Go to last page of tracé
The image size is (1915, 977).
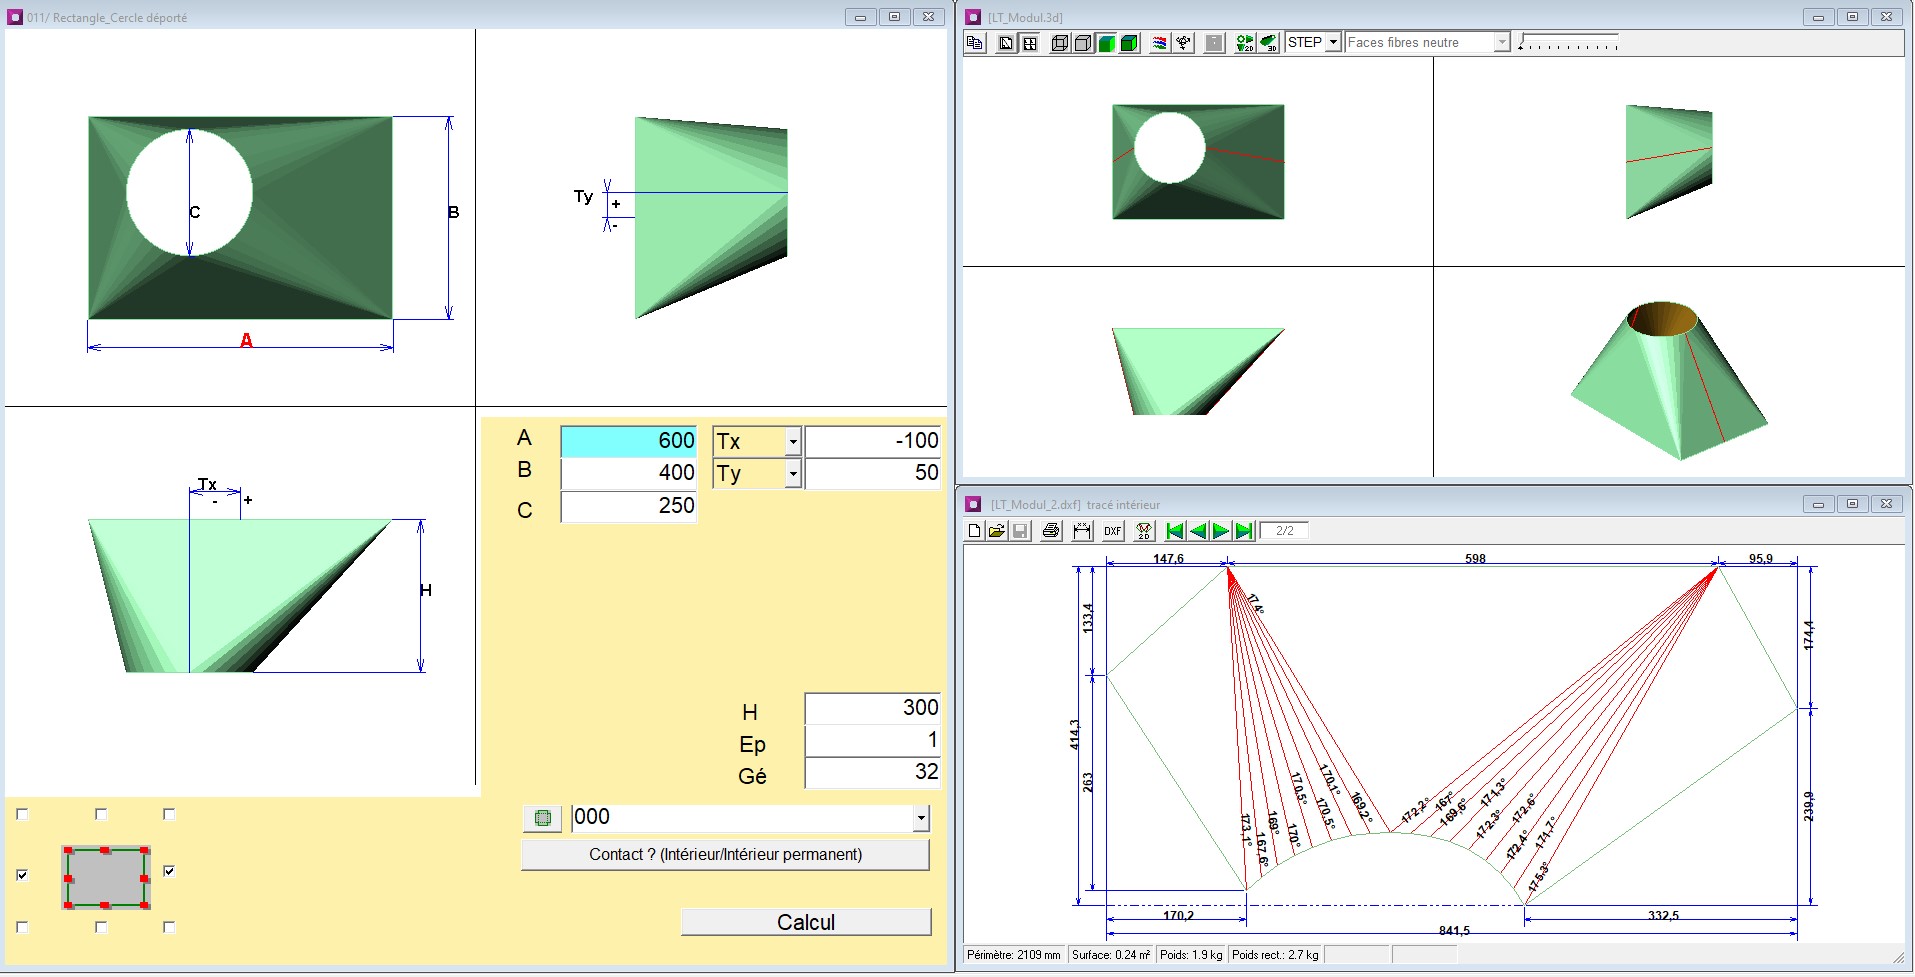point(1244,531)
